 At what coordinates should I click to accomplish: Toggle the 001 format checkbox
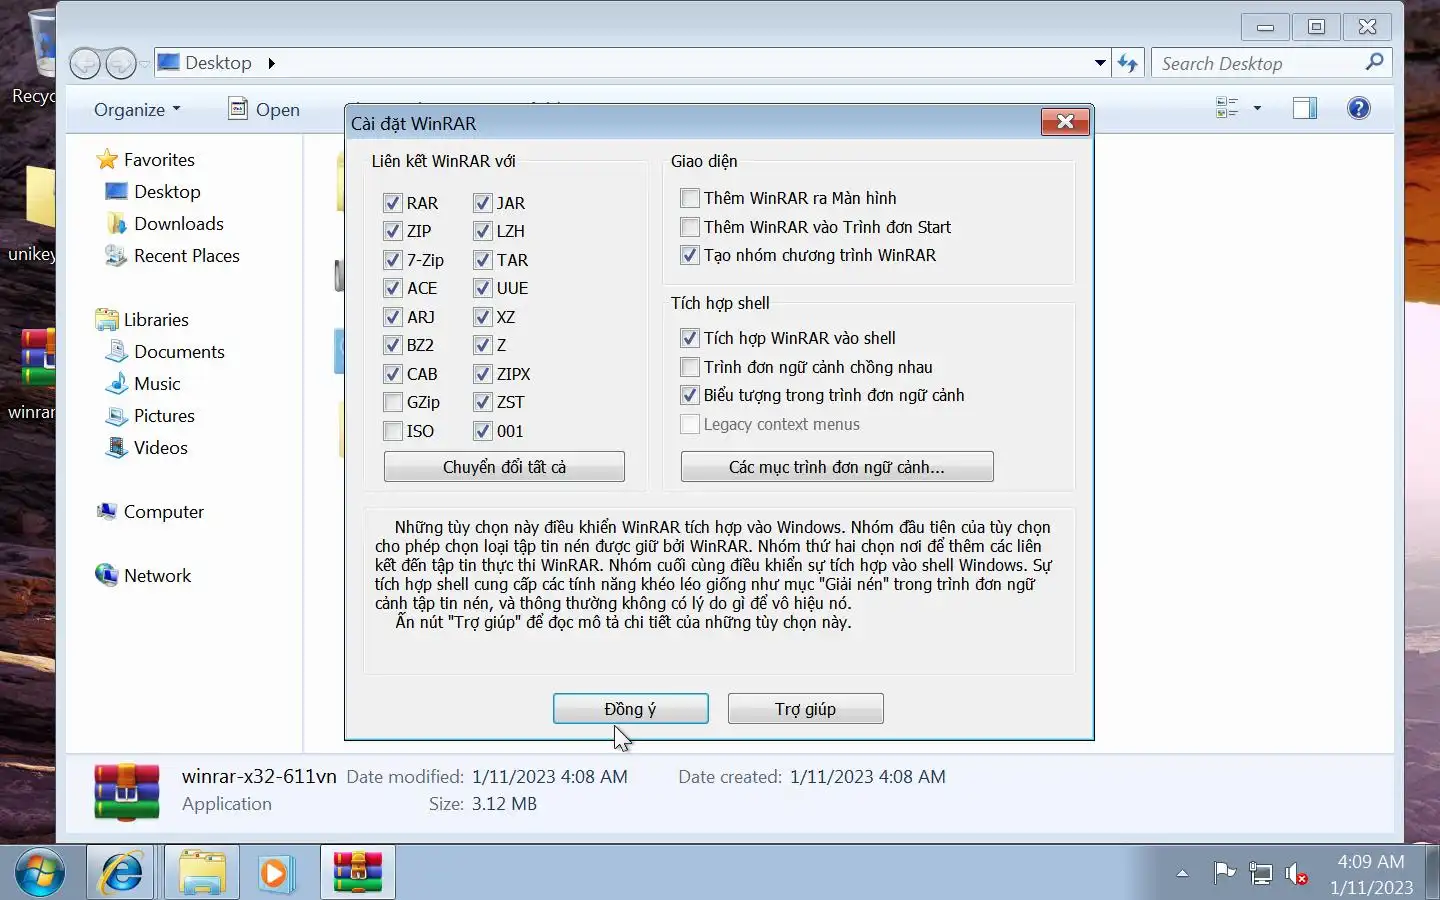click(x=483, y=431)
